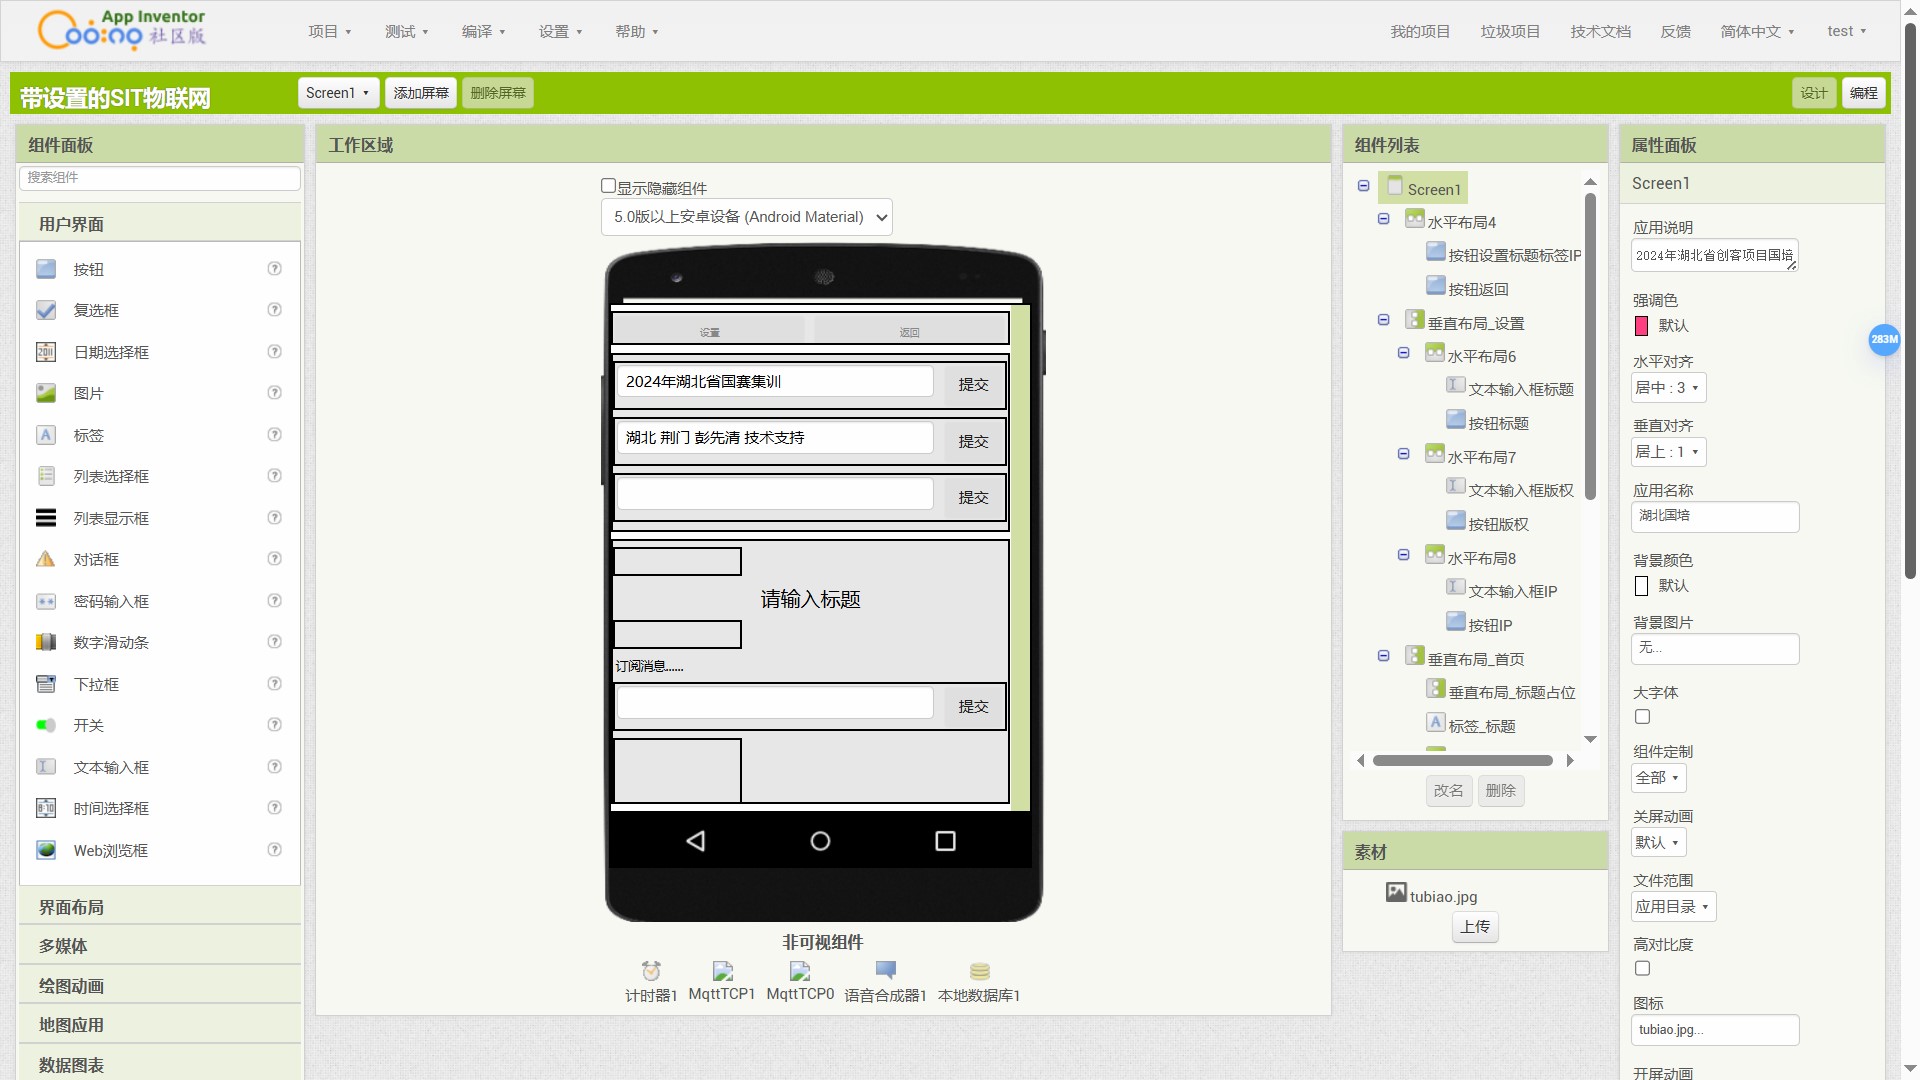The image size is (1920, 1080).
Task: Open 组件定制 全部 dropdown
Action: click(x=1658, y=778)
